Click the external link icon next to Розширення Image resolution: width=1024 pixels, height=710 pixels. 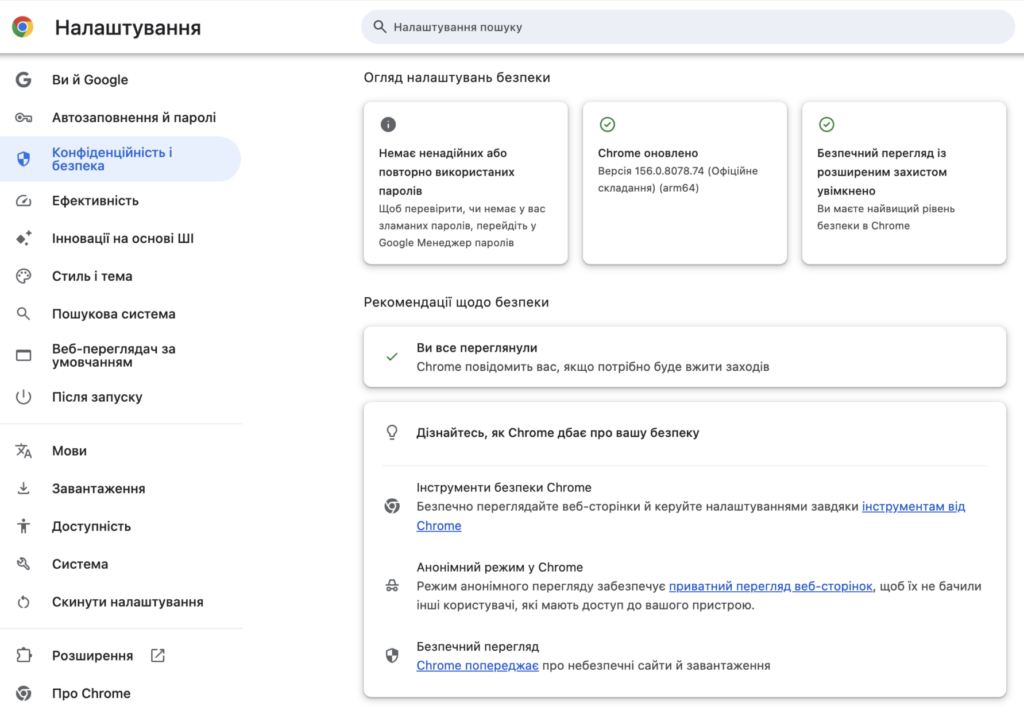157,656
